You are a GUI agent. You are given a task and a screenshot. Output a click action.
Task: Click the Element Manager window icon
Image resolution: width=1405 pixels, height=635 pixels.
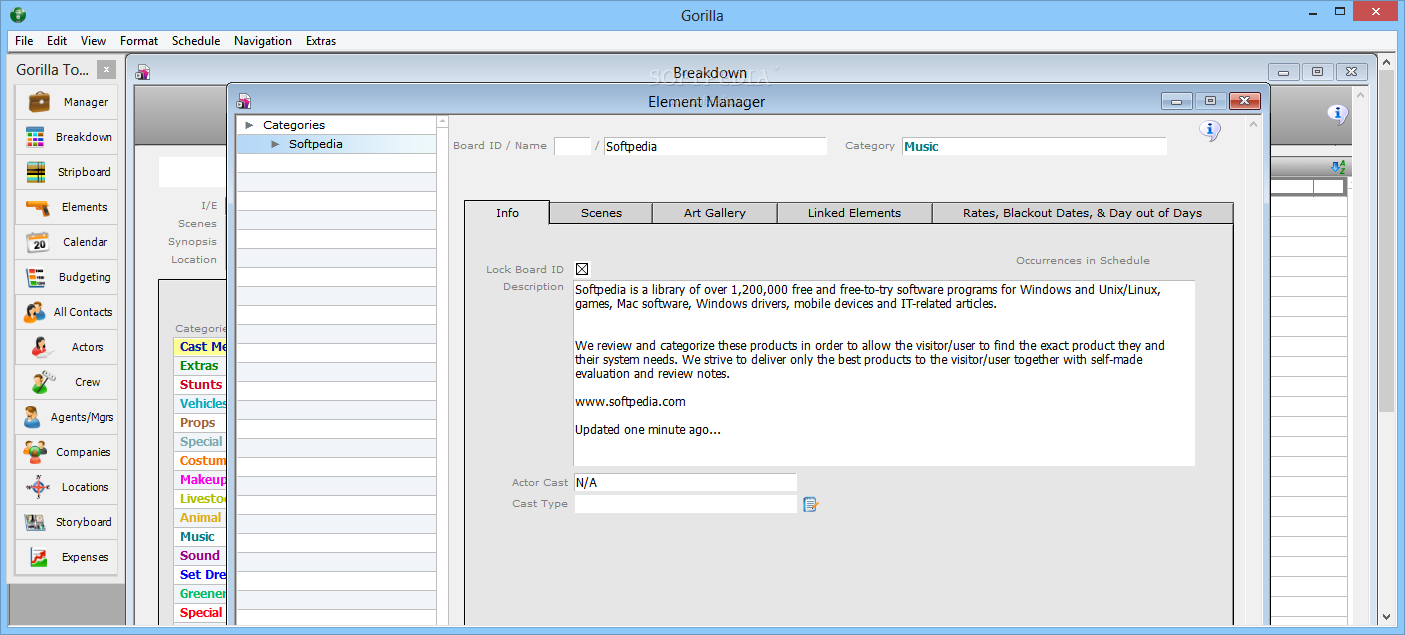(x=243, y=101)
